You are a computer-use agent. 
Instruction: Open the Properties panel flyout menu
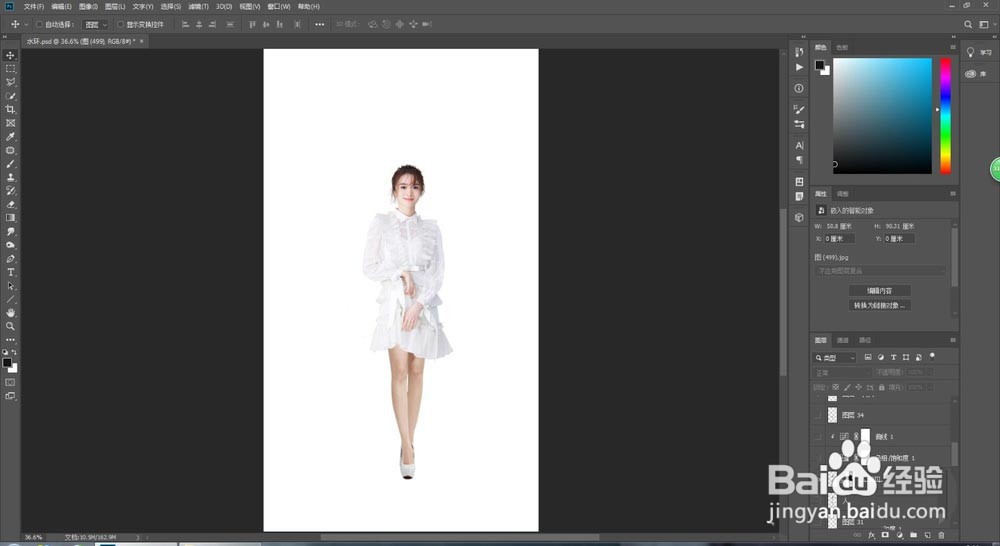(953, 193)
